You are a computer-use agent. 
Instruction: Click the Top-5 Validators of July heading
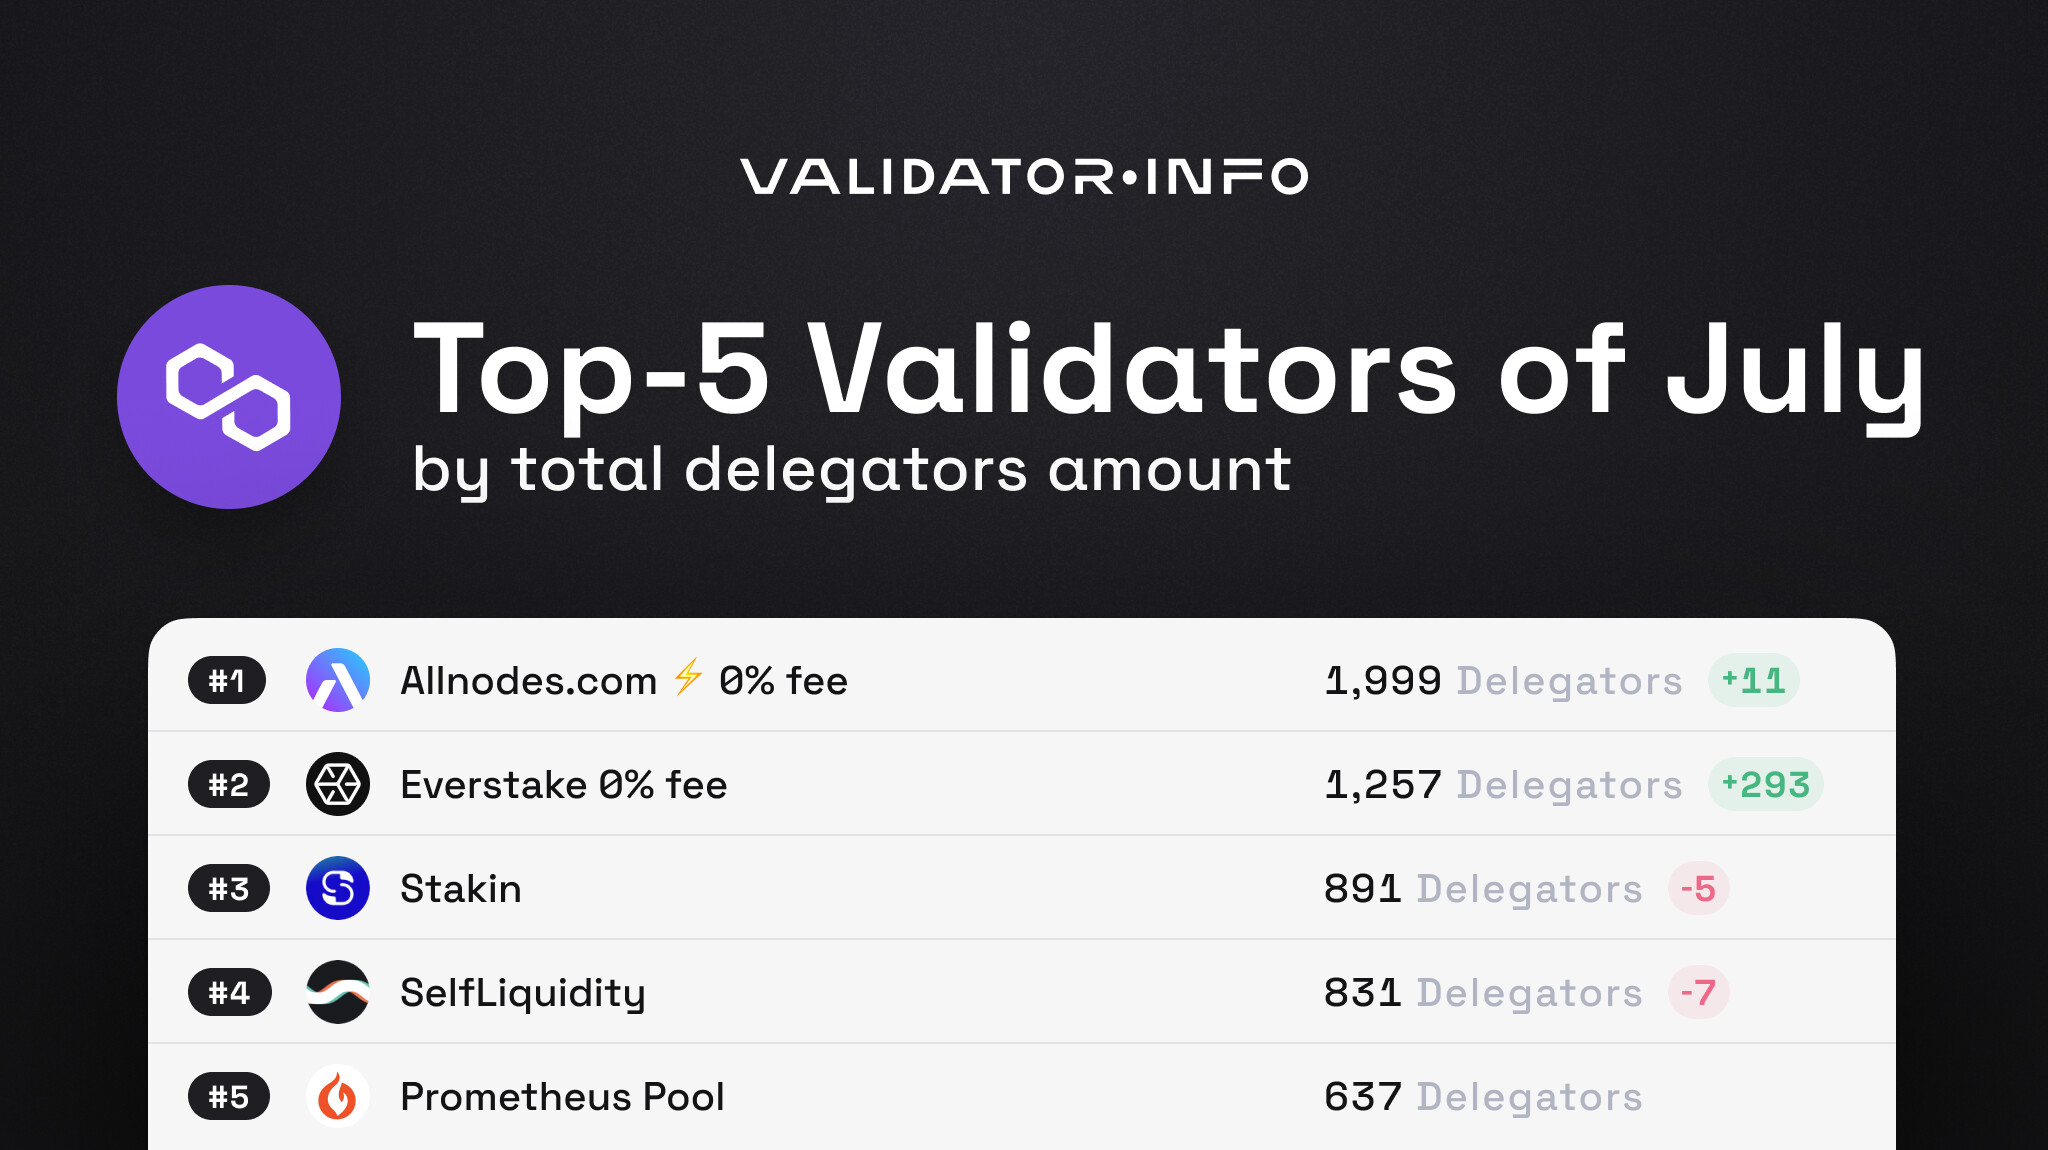coord(1168,370)
